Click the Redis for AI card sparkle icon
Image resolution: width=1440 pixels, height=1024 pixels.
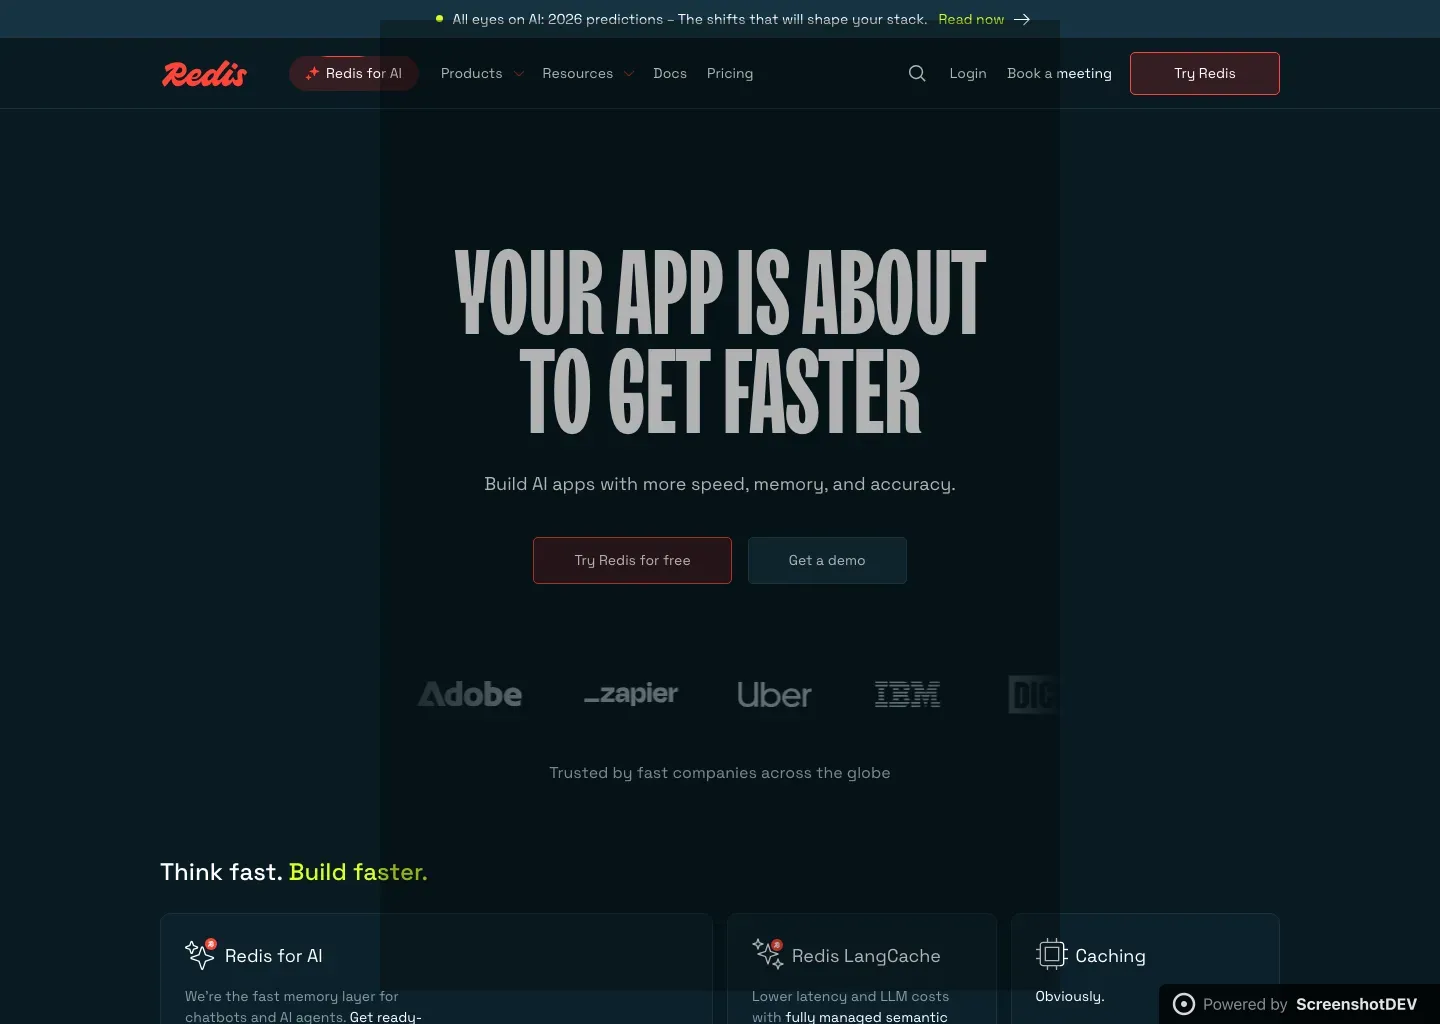tap(200, 954)
